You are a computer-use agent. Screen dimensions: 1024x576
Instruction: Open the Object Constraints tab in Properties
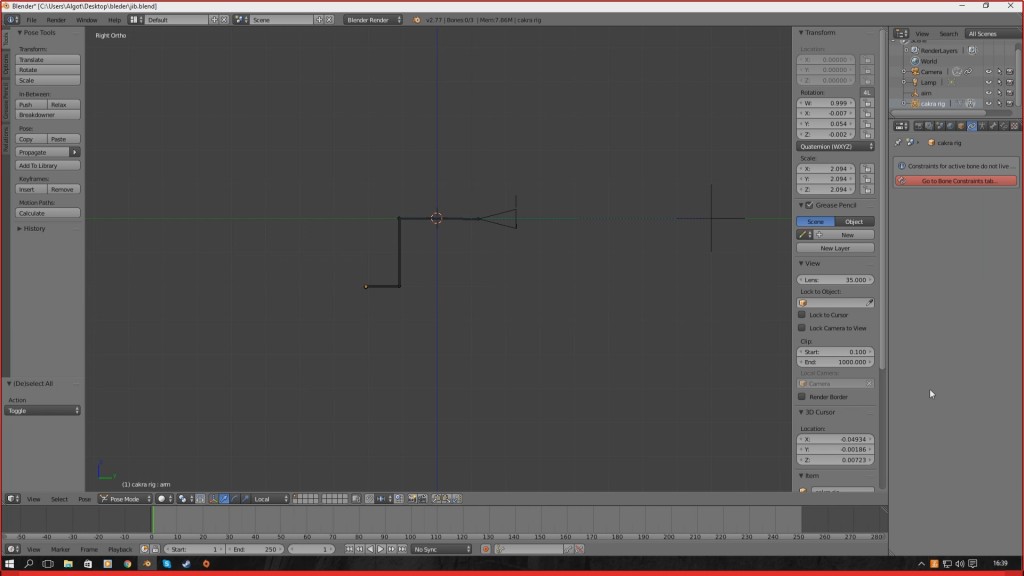click(x=972, y=126)
